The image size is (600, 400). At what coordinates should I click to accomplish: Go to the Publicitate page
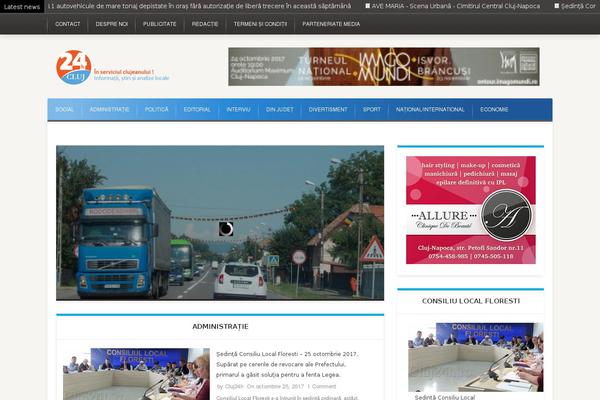point(160,24)
